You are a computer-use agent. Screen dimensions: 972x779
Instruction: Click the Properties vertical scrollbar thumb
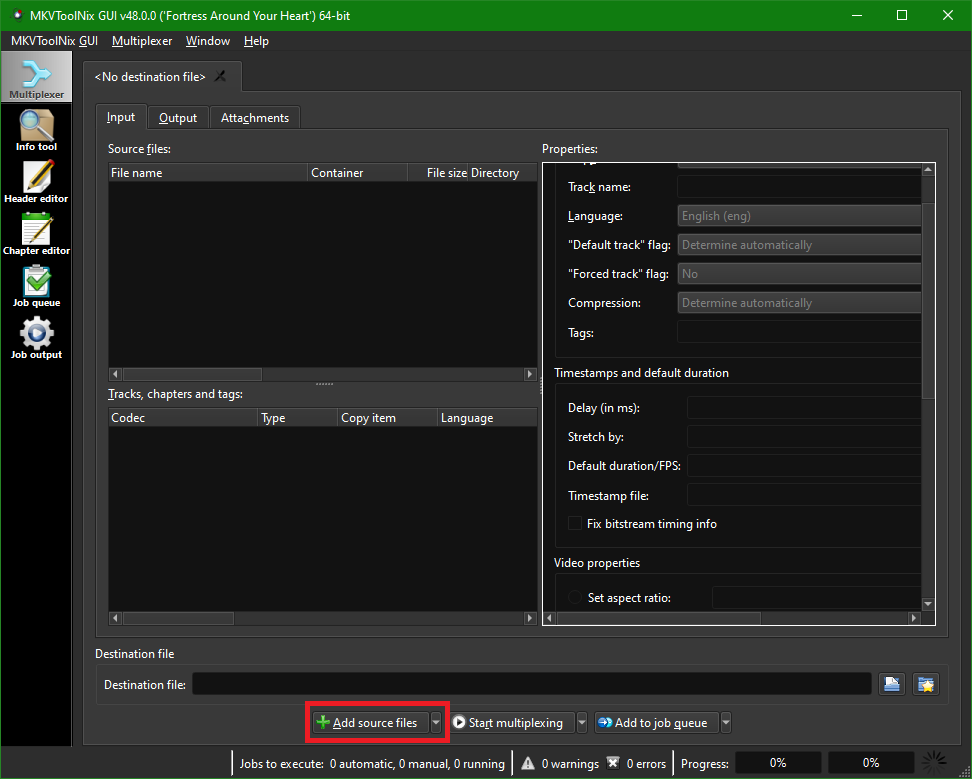point(928,300)
